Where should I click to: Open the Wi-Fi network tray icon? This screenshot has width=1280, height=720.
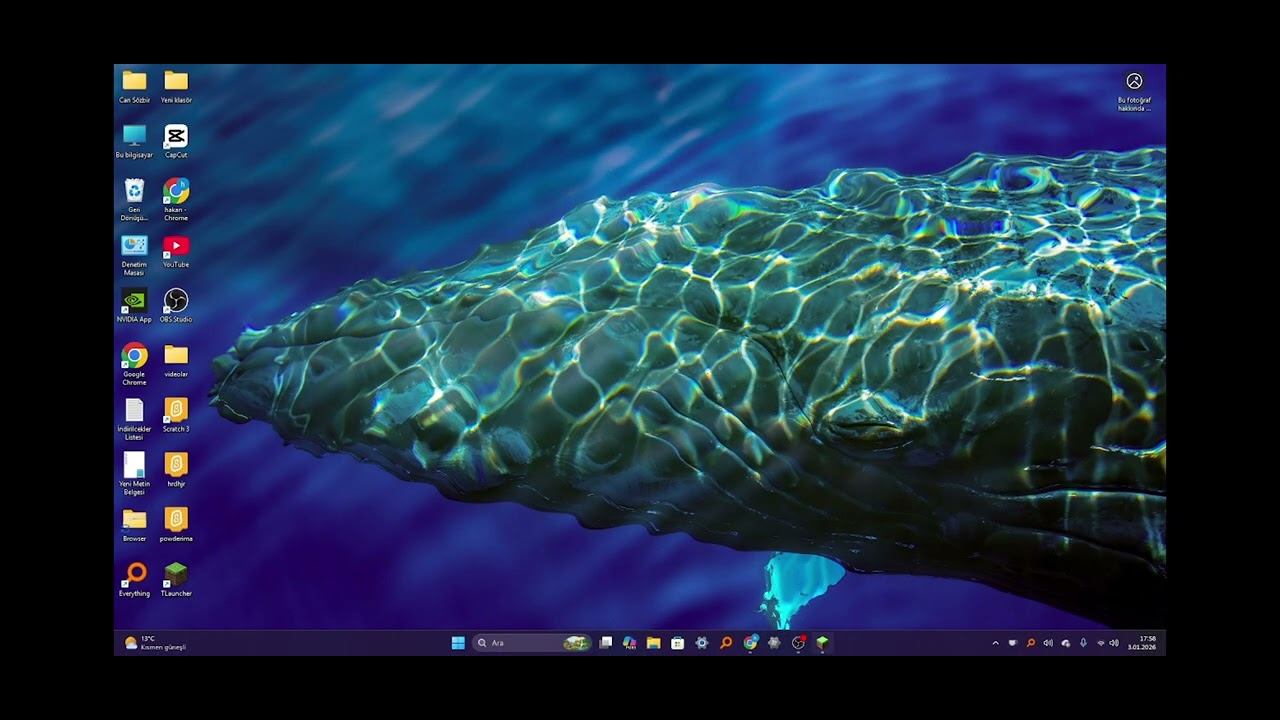click(x=1101, y=643)
